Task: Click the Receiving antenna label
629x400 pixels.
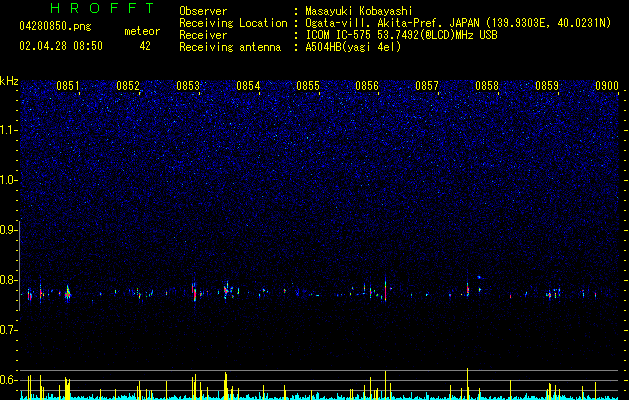Action: point(230,47)
